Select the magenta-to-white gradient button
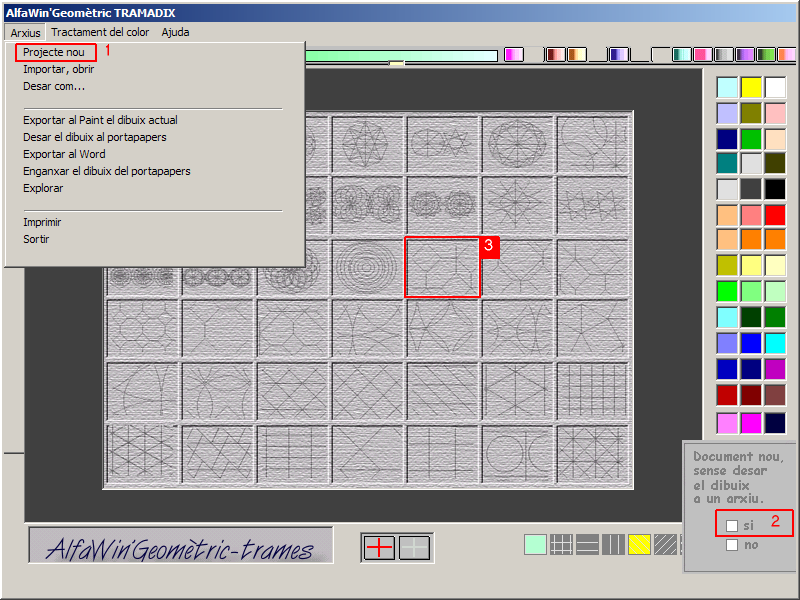This screenshot has height=600, width=800. [x=514, y=54]
